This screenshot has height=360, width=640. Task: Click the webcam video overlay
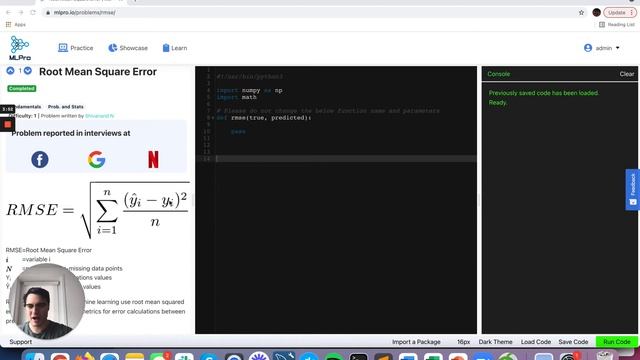(46, 301)
